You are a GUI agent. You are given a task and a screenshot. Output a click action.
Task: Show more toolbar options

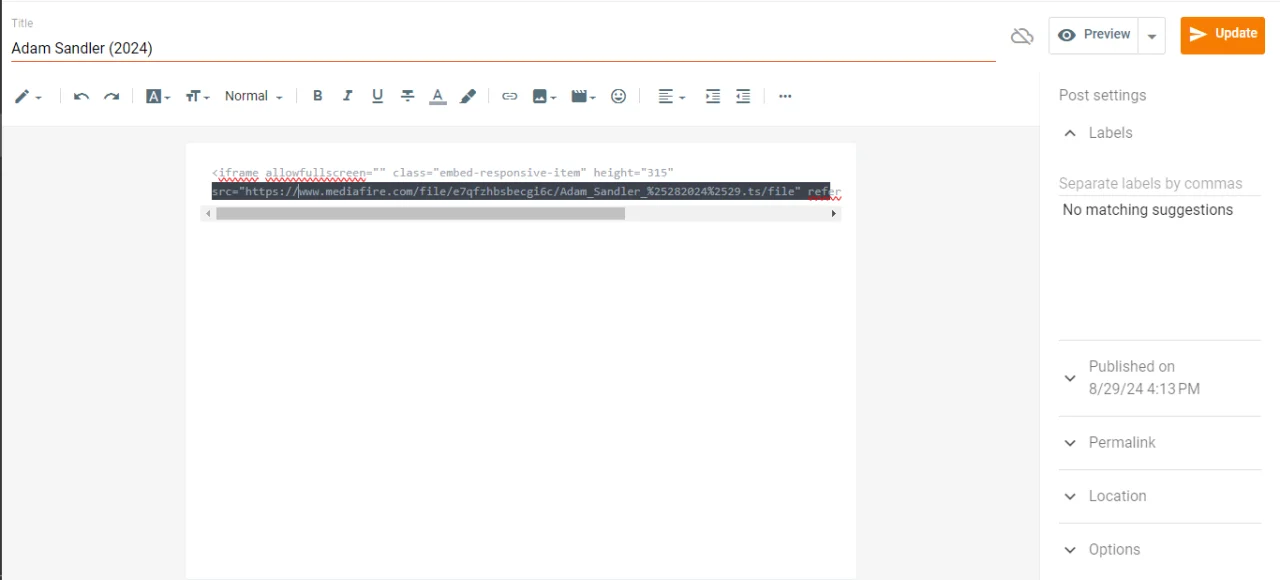(785, 96)
